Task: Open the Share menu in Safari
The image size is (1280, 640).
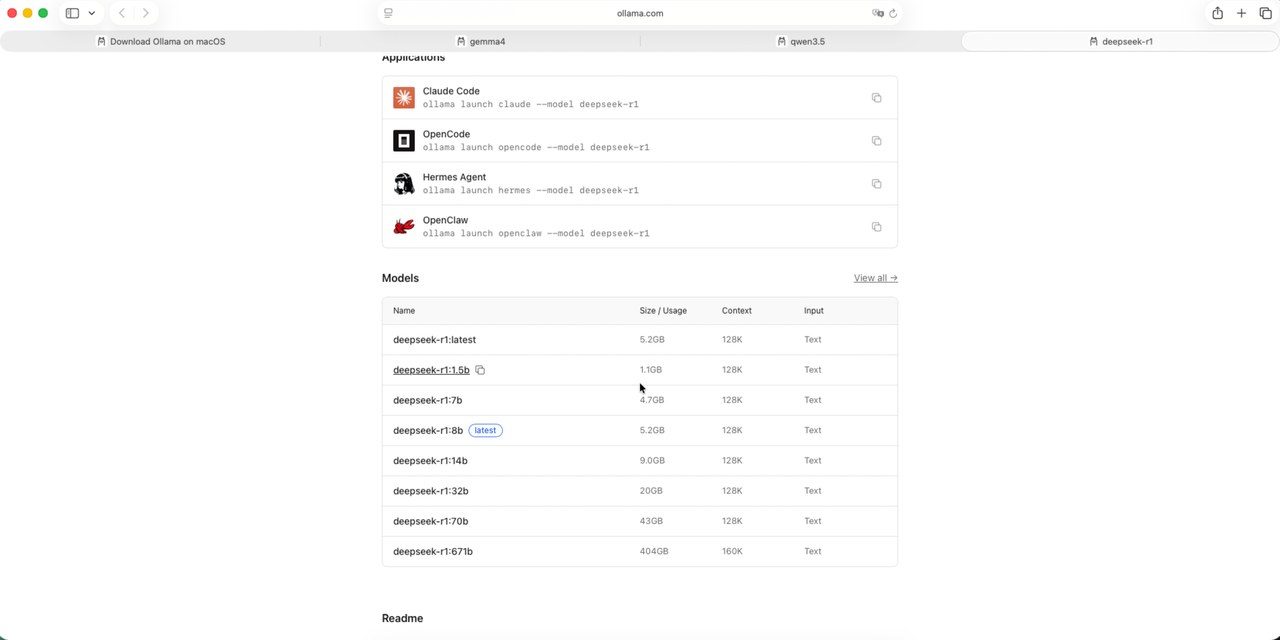Action: 1217,13
